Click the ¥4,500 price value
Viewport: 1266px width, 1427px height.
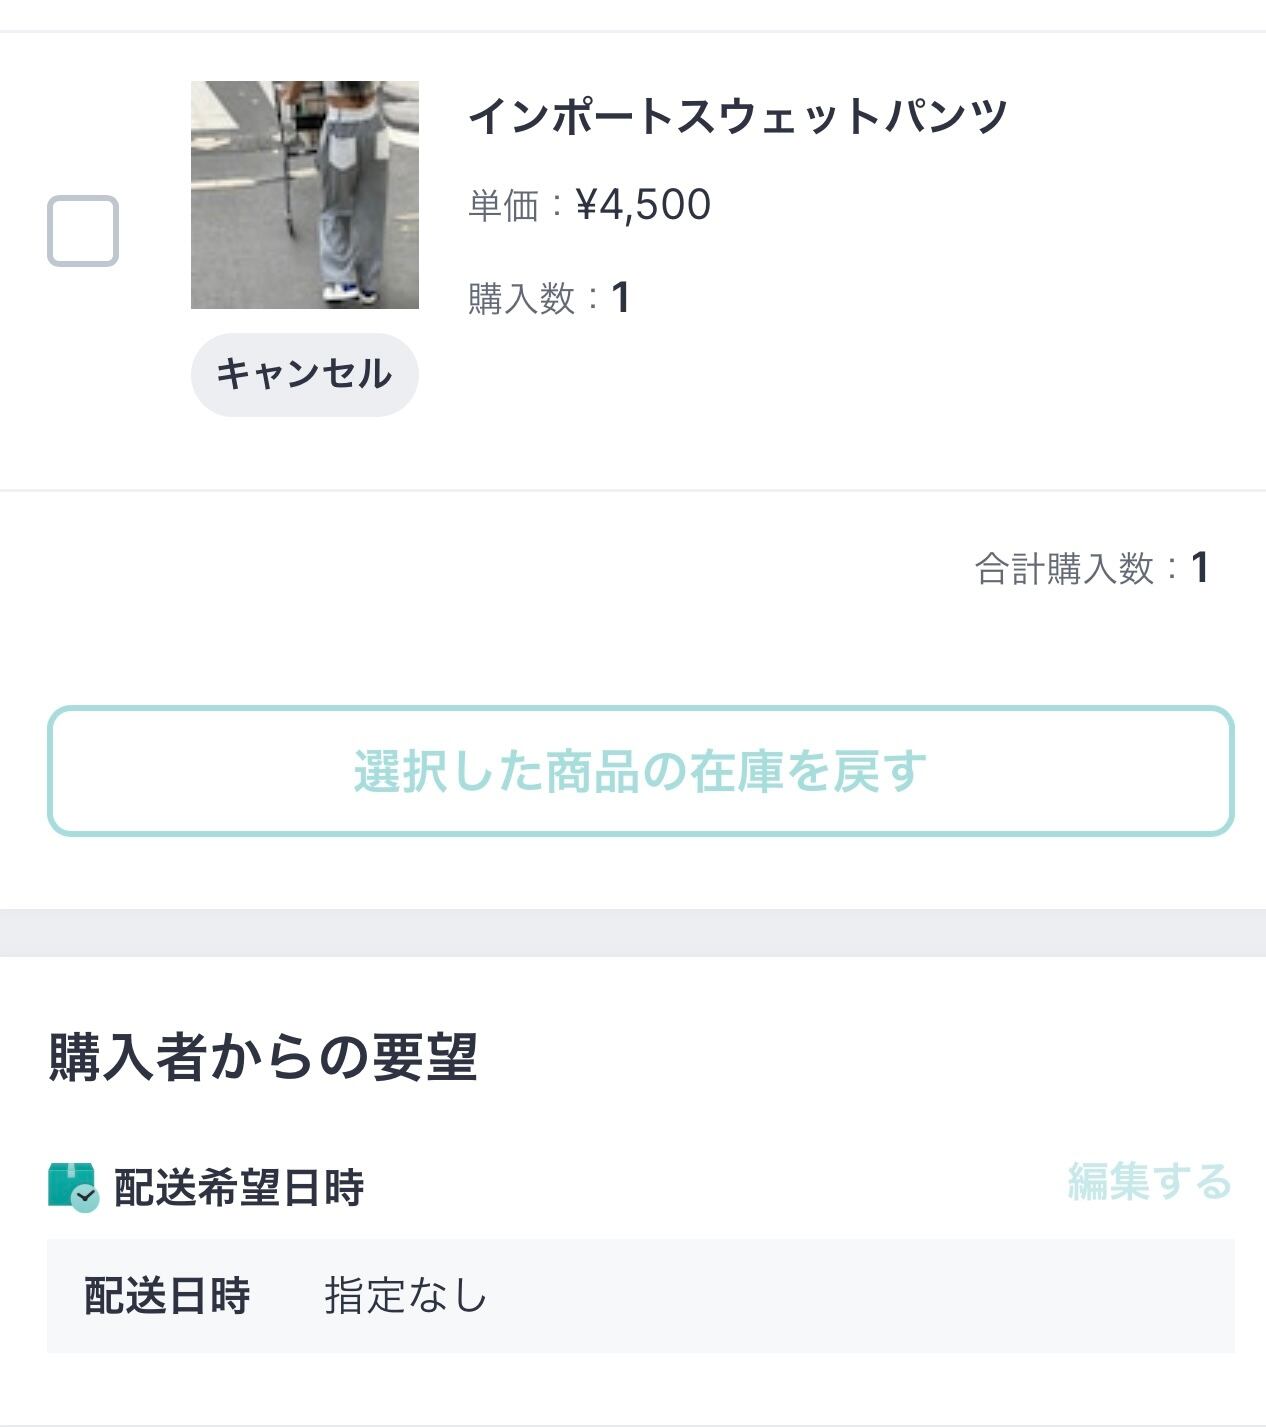643,205
